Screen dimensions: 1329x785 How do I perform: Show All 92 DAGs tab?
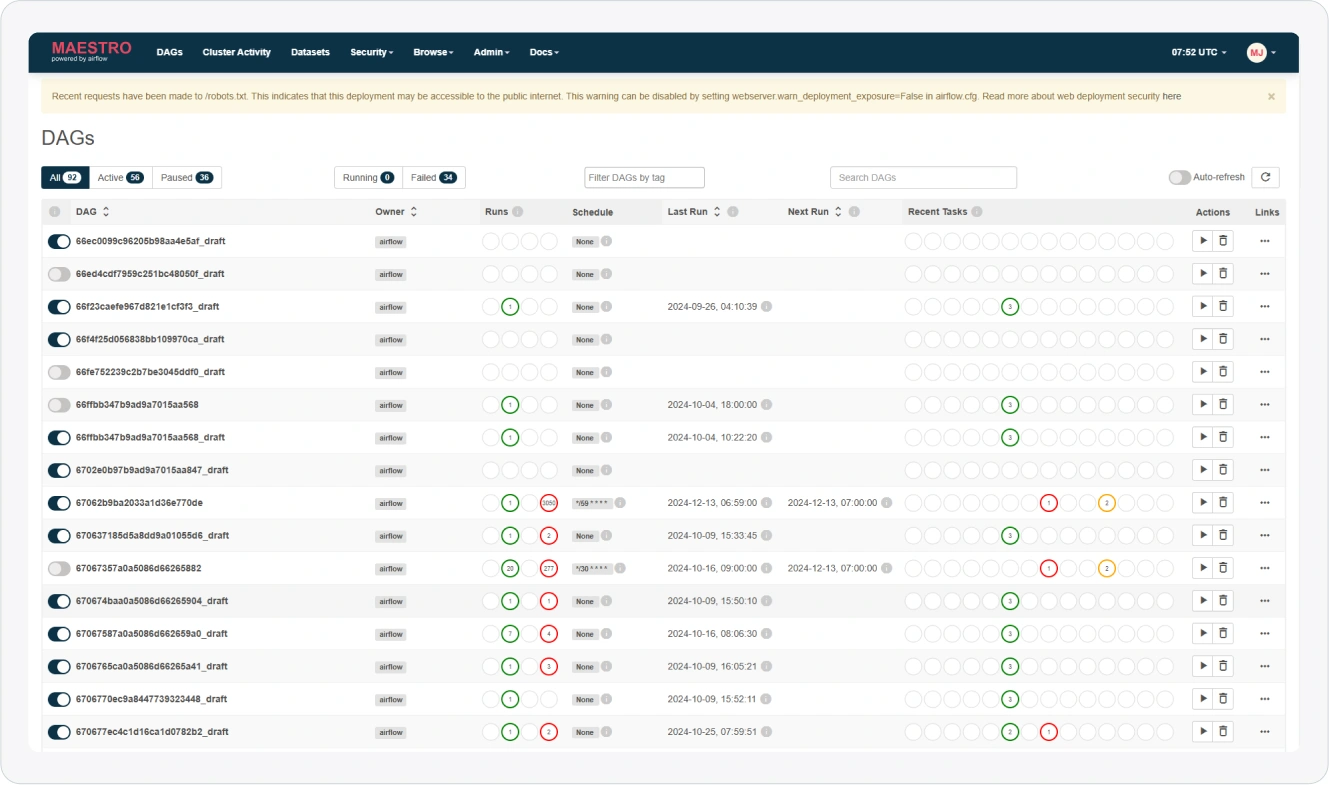pos(65,177)
